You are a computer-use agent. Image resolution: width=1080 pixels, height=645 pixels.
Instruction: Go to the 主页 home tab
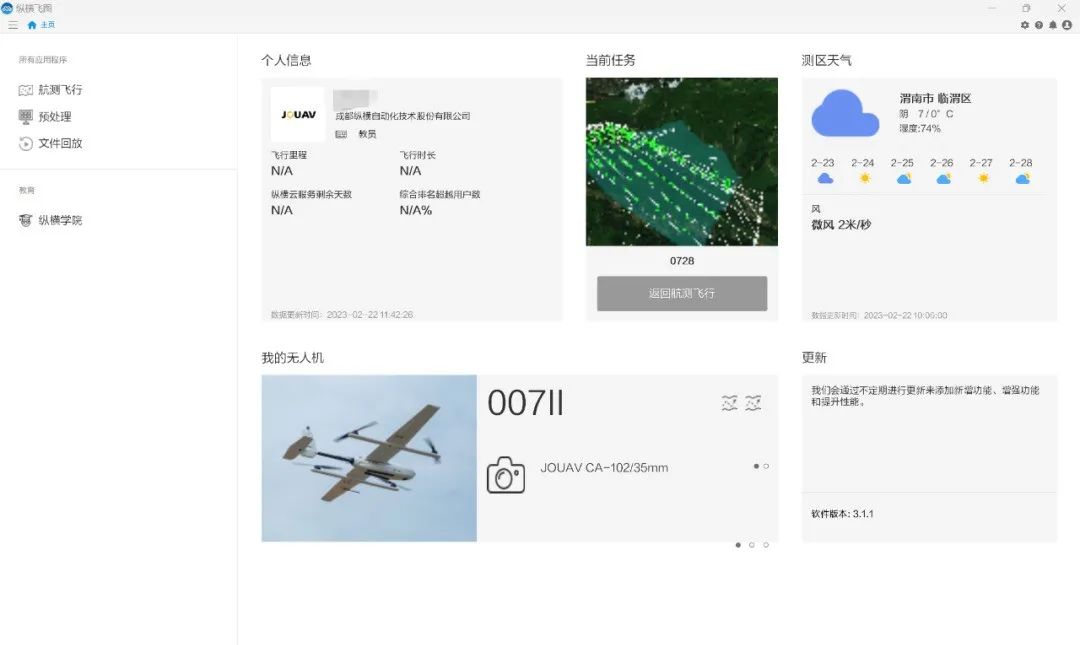(42, 25)
